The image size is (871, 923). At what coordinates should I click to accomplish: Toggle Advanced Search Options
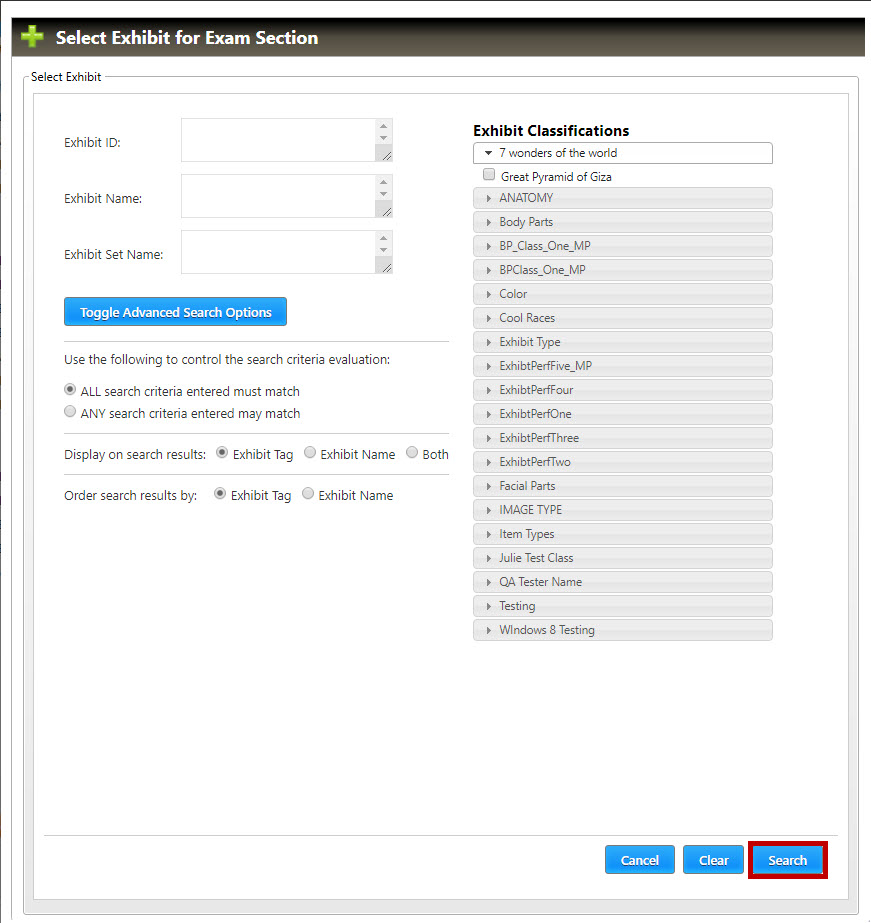point(175,312)
